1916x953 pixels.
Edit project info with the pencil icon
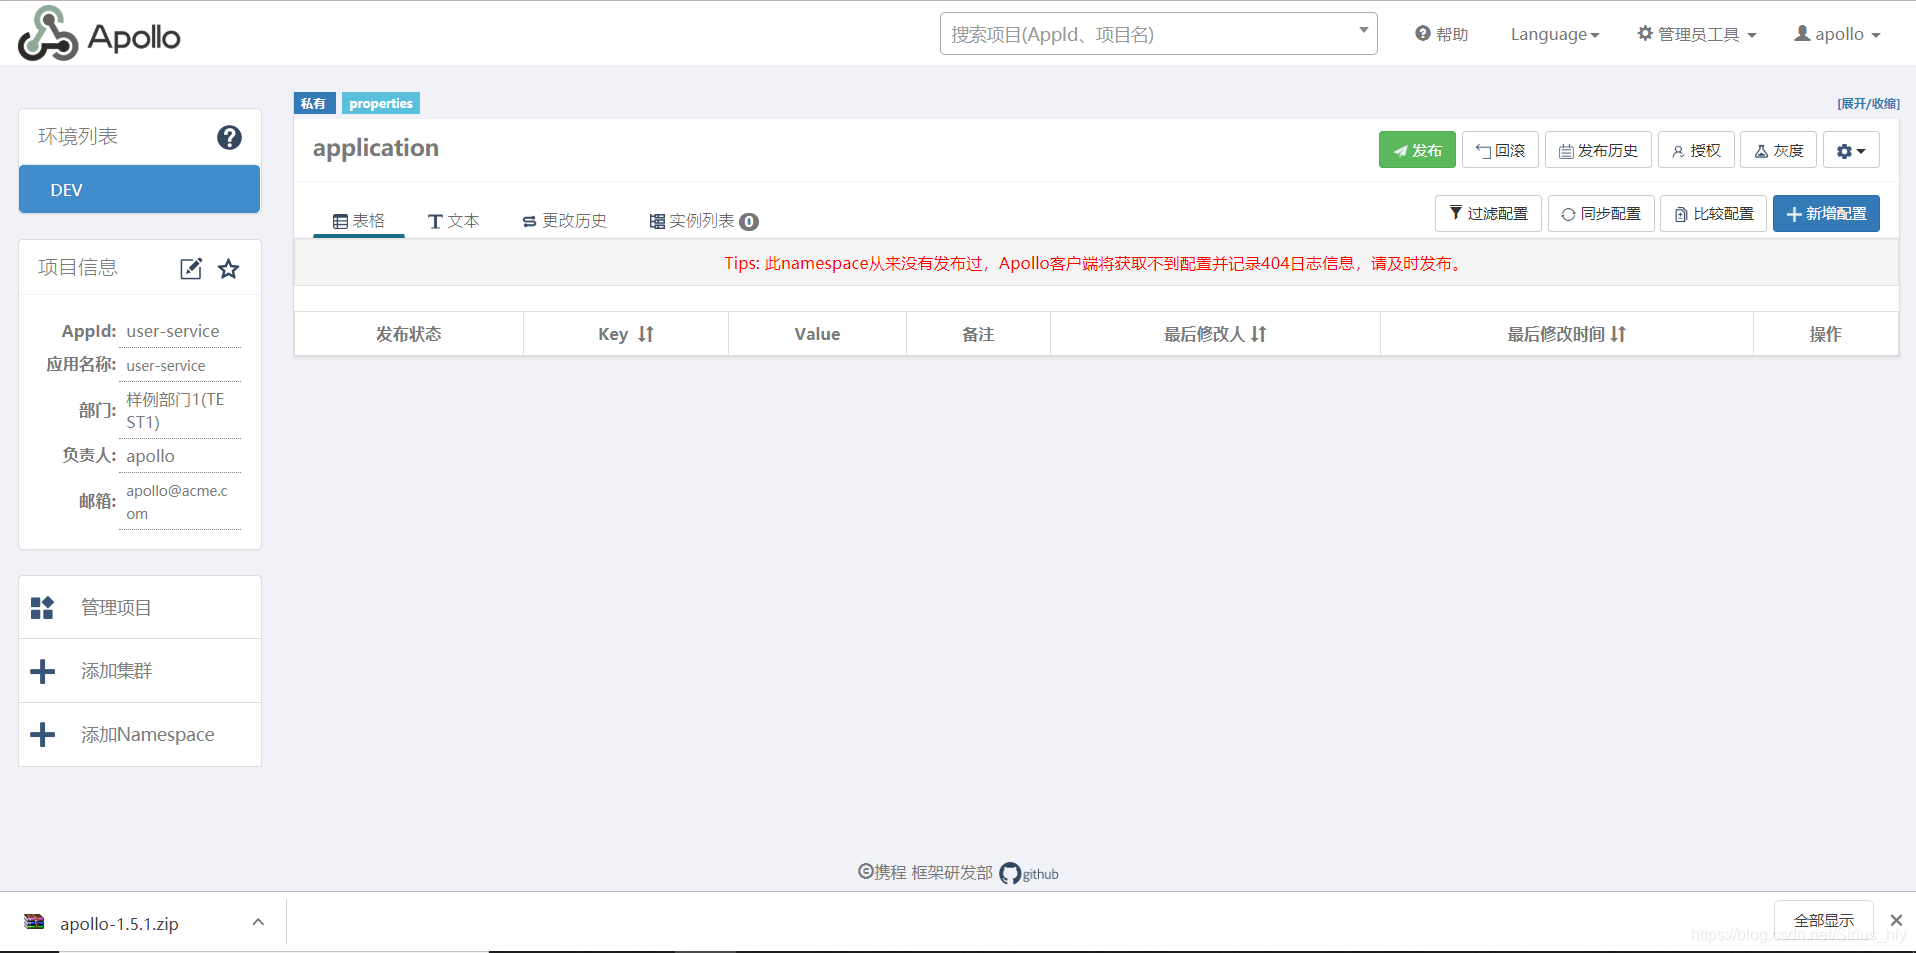tap(191, 268)
